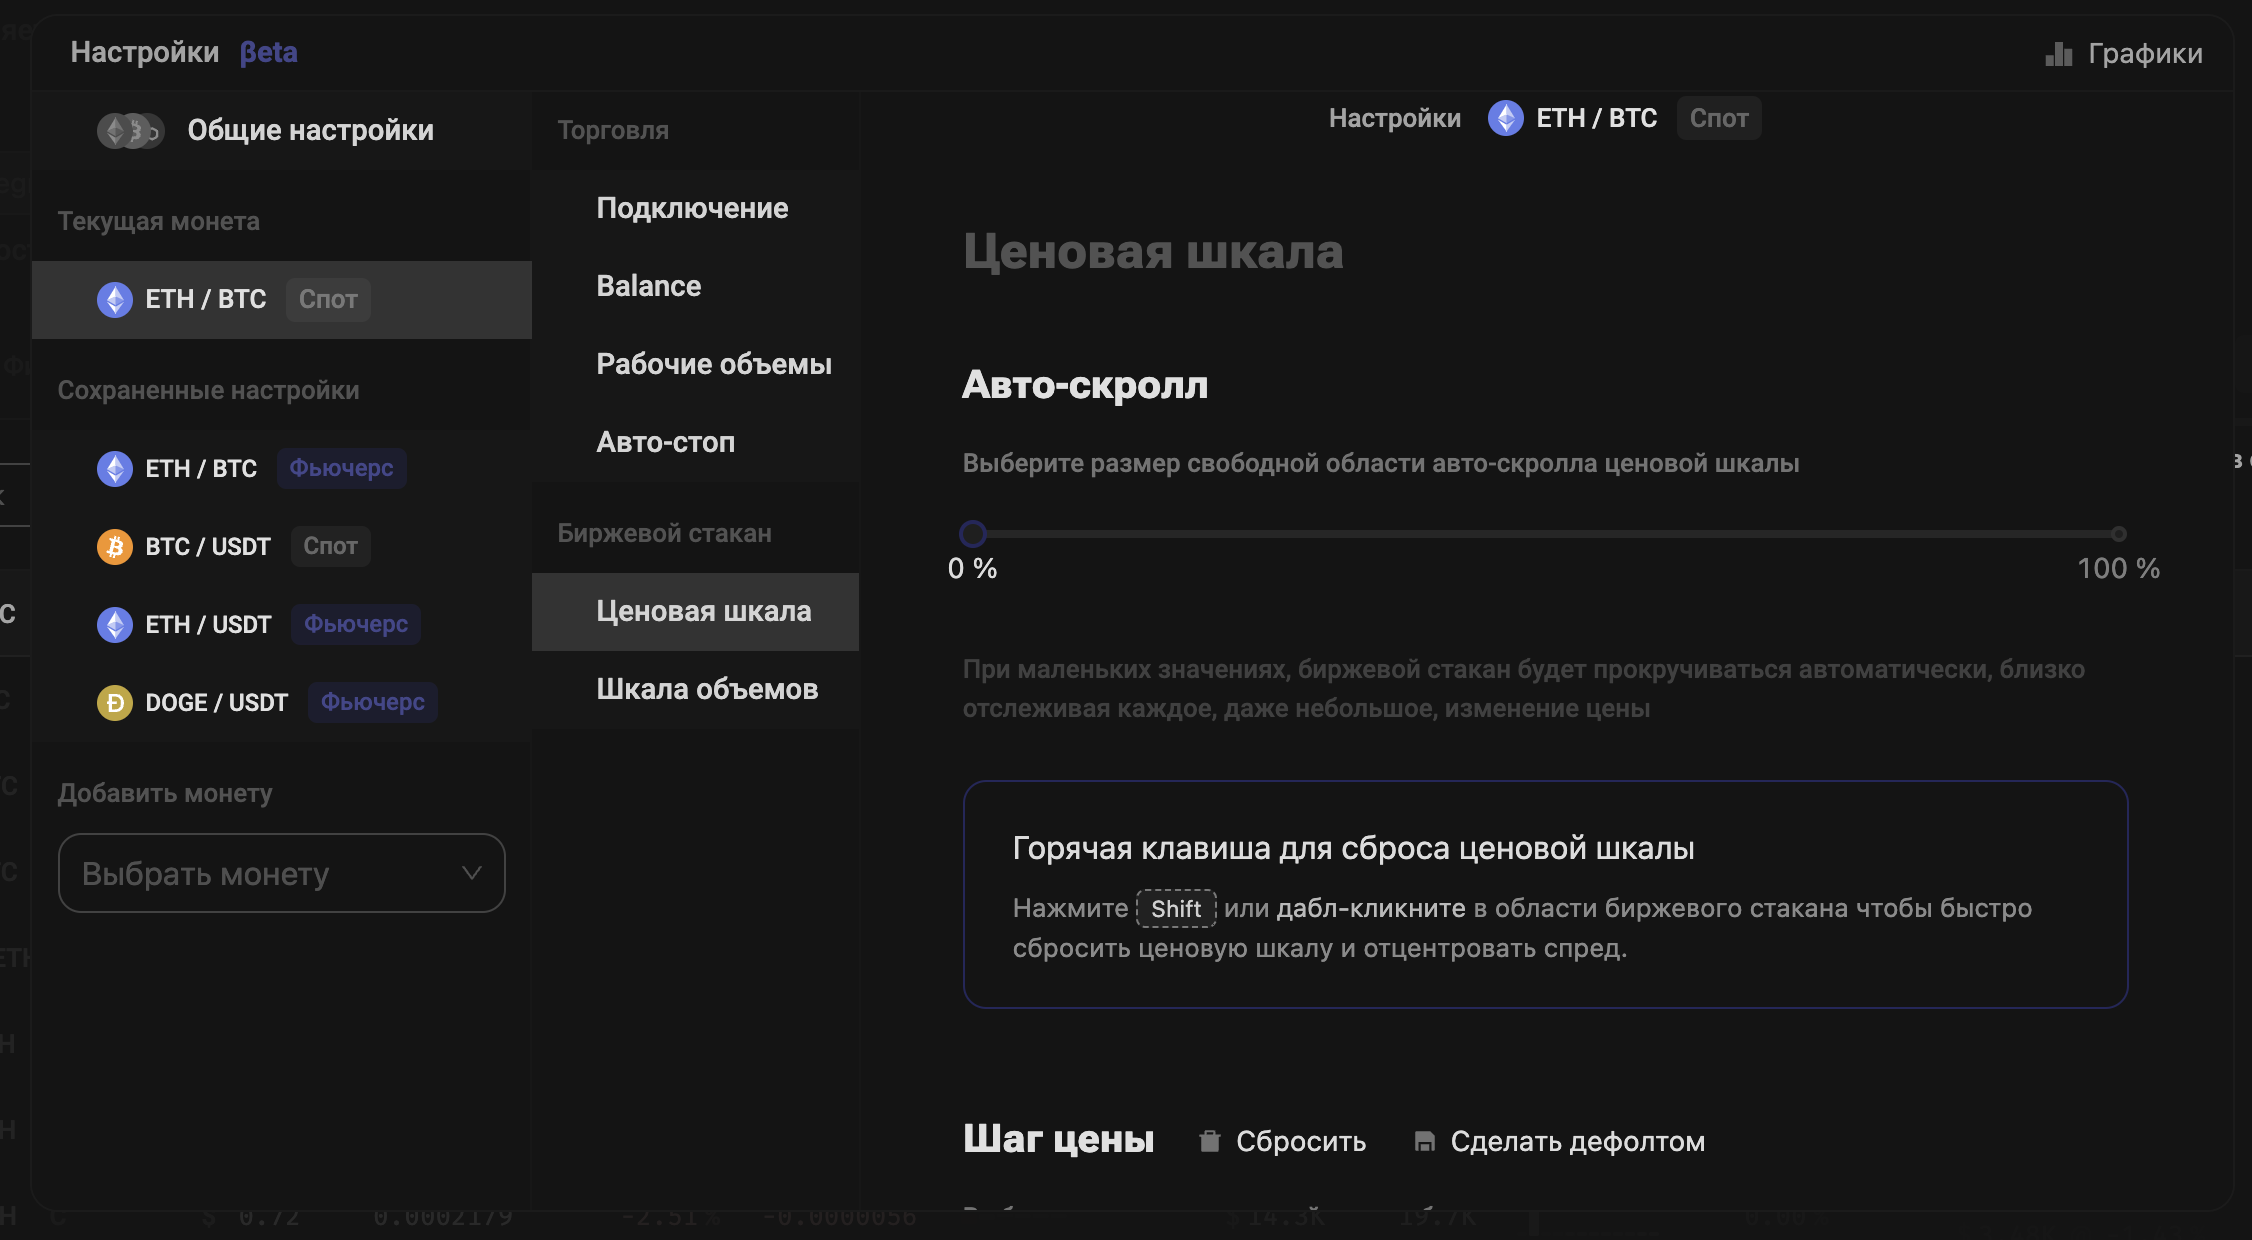The image size is (2252, 1240).
Task: Click Ethereum icon in current coin row
Action: click(115, 300)
